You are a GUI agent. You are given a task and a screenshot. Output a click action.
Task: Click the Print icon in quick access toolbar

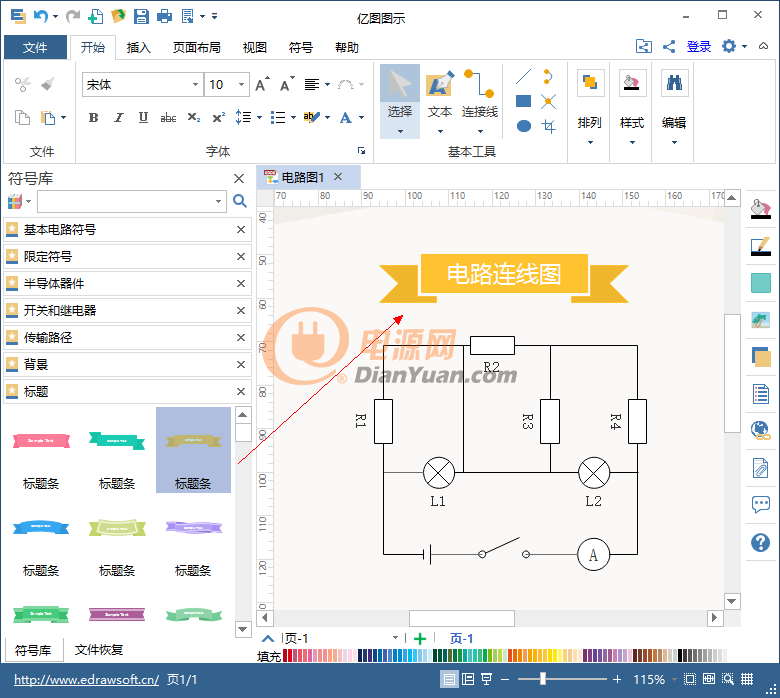(x=164, y=16)
